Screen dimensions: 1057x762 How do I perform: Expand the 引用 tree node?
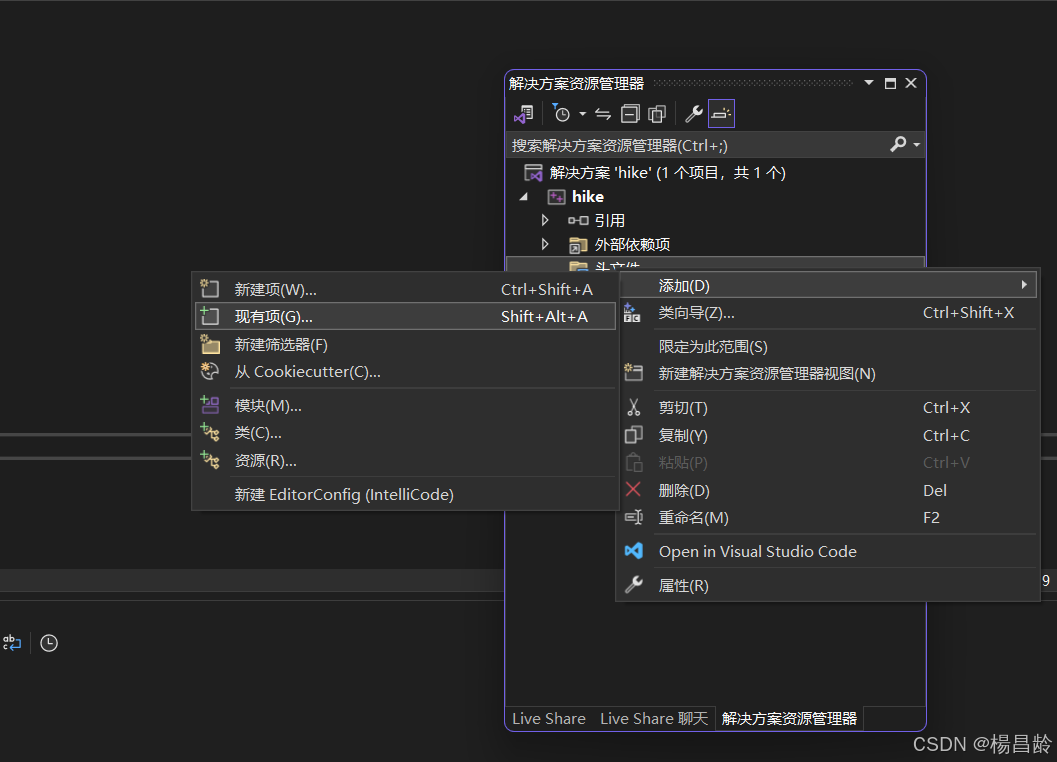[x=544, y=220]
